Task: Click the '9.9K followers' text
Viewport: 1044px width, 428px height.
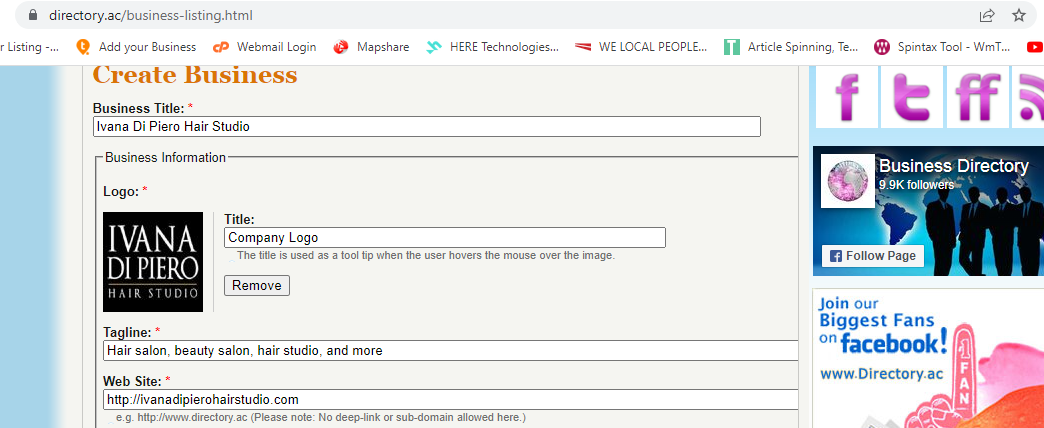Action: 916,184
